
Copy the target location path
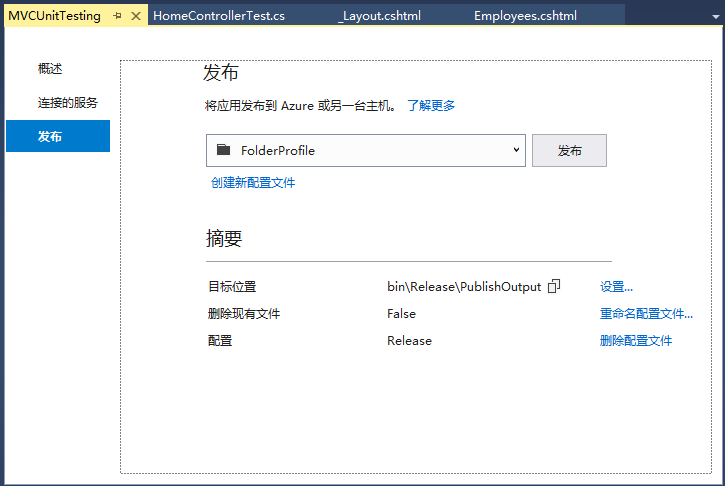[554, 286]
